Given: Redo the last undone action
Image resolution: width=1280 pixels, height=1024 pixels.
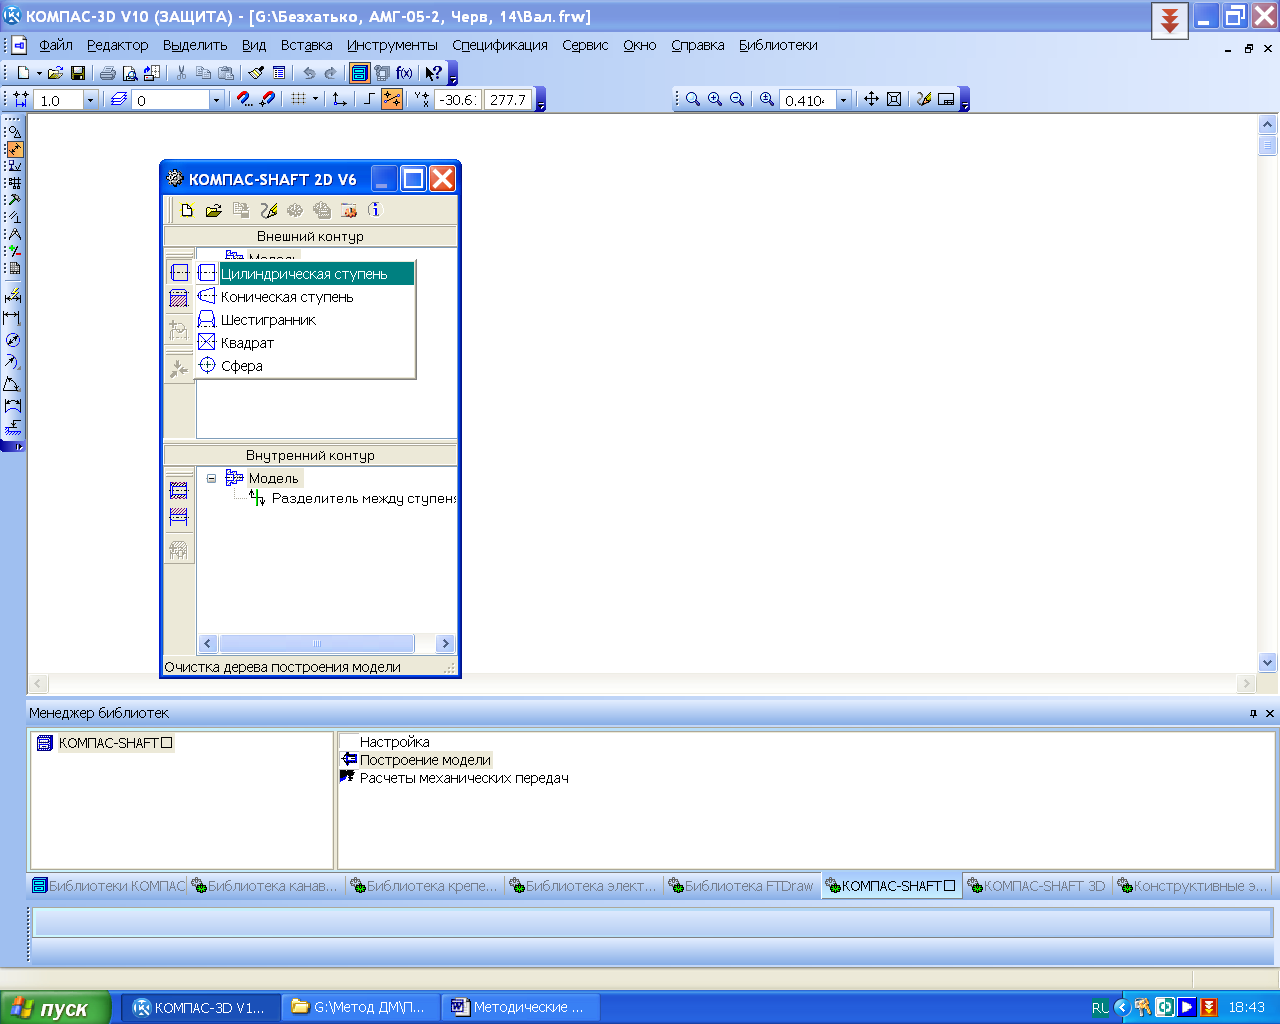Looking at the screenshot, I should (331, 73).
